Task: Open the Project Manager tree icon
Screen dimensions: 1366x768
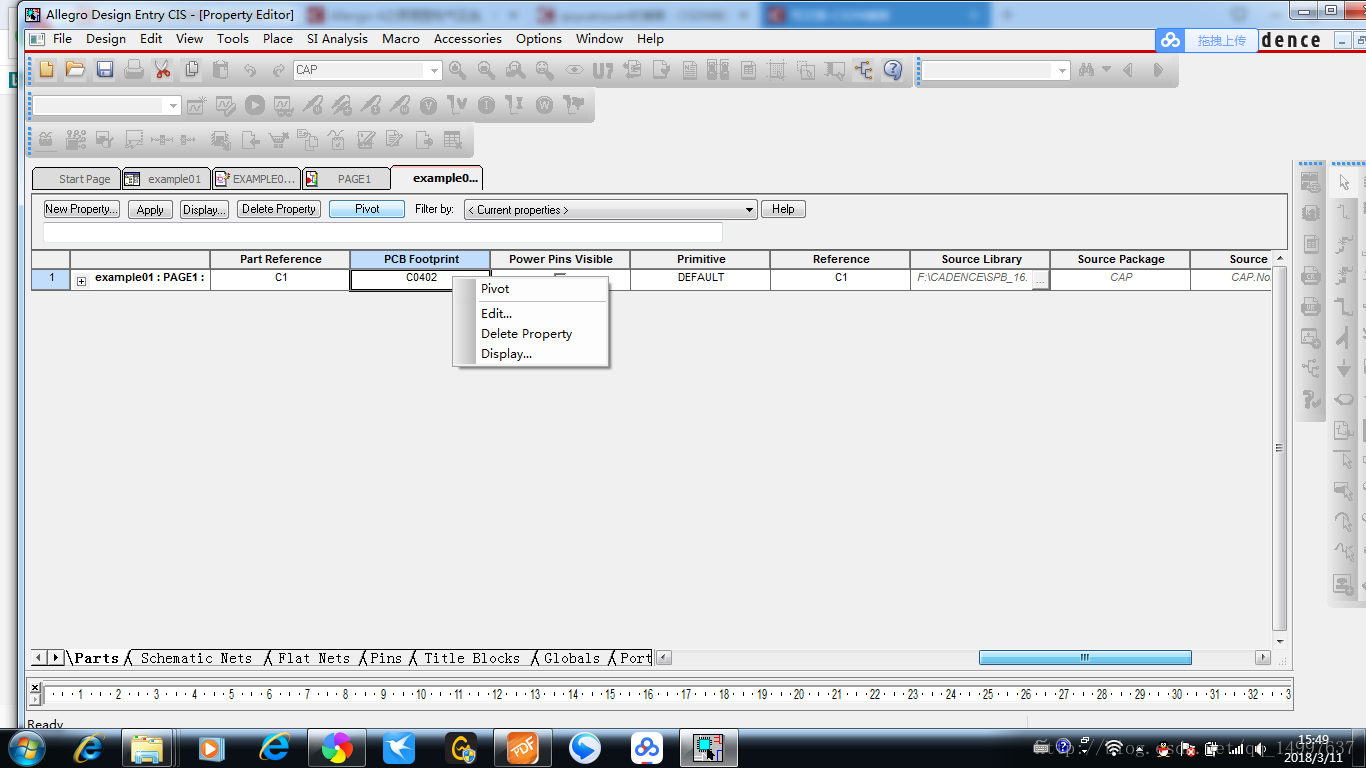Action: point(864,70)
